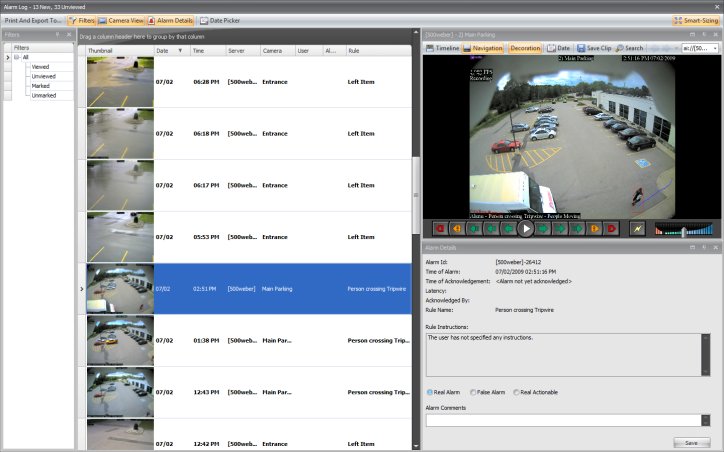Pin the Filters panel
724x452 pixels.
point(58,35)
